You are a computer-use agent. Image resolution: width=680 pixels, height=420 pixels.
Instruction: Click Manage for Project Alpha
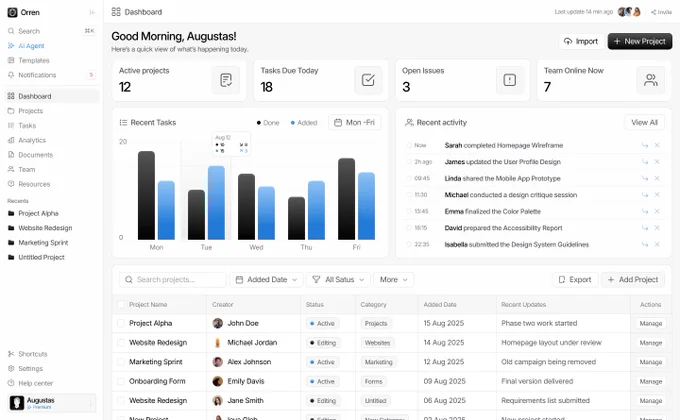[x=651, y=324]
